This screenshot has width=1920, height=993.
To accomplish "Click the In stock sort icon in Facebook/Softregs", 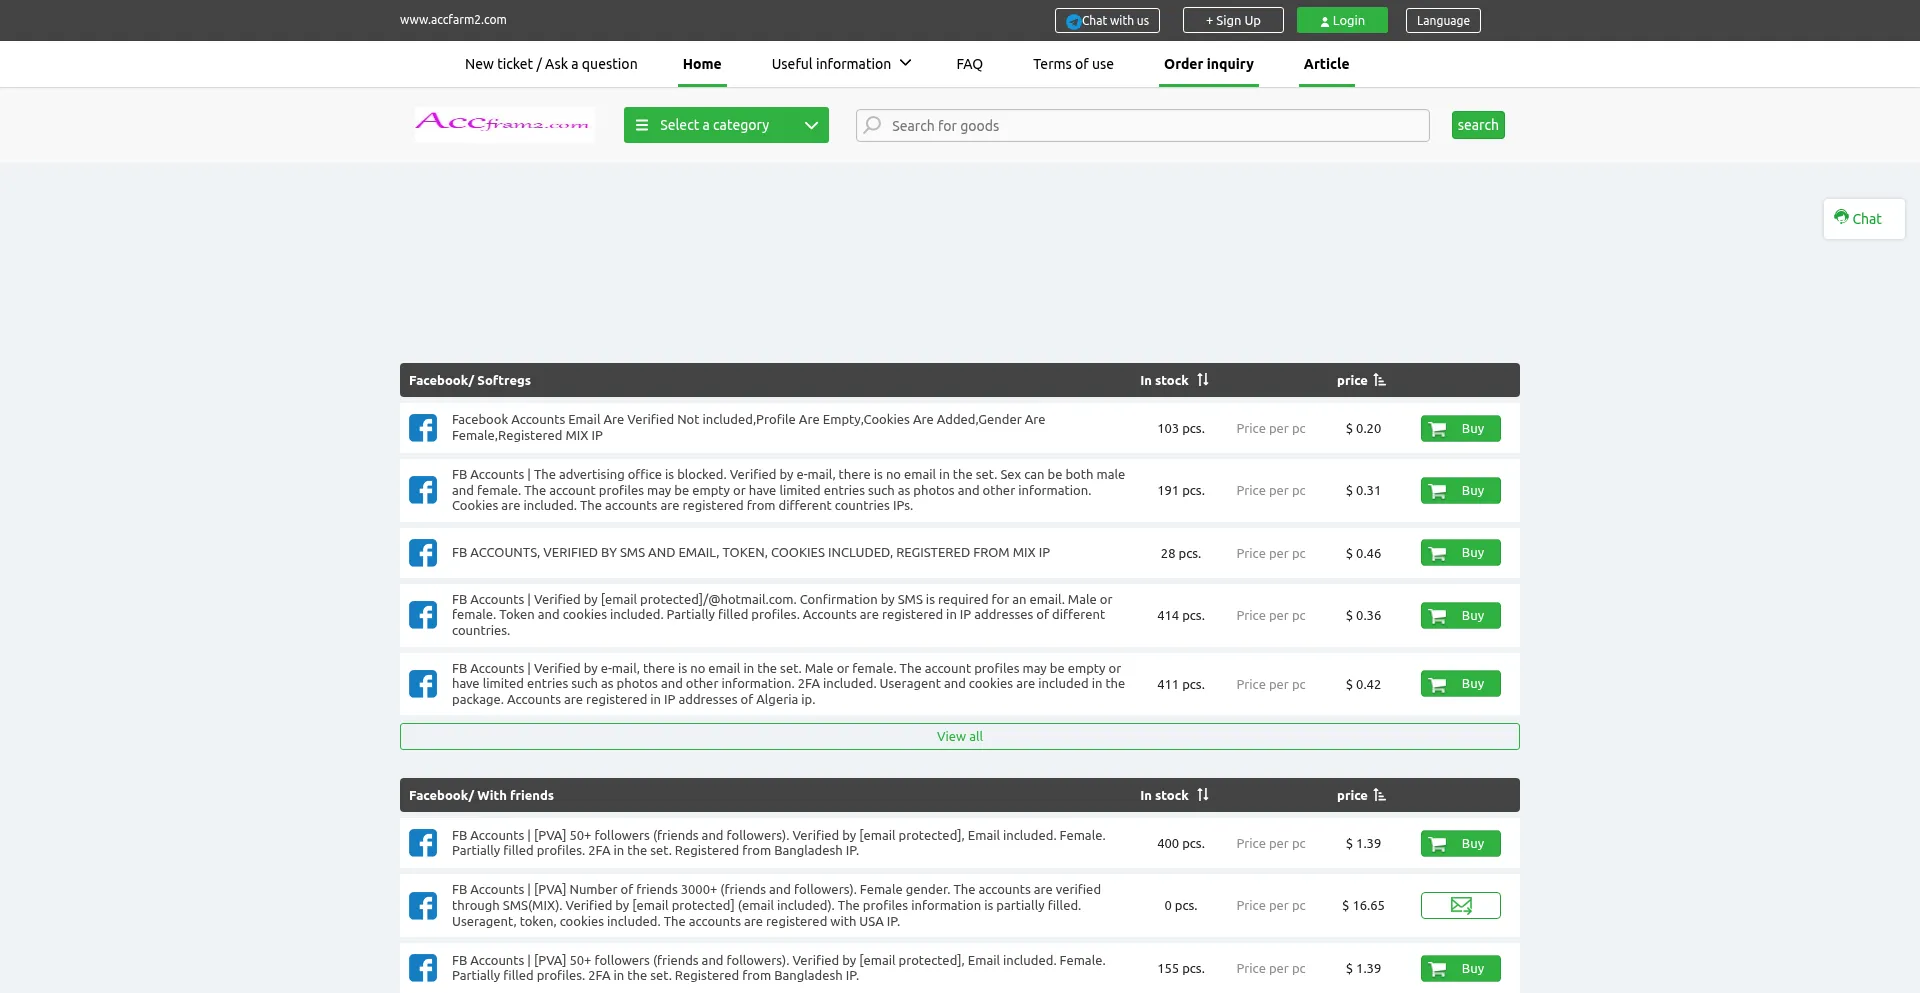I will pos(1203,380).
